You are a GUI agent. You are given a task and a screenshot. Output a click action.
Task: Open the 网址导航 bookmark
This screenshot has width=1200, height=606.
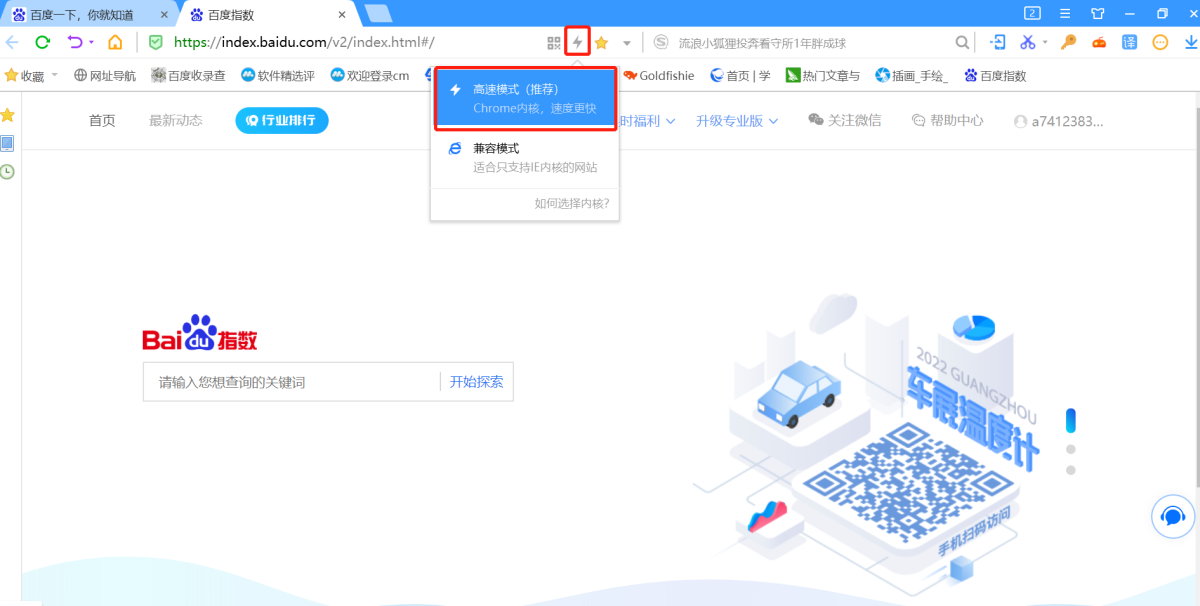105,76
